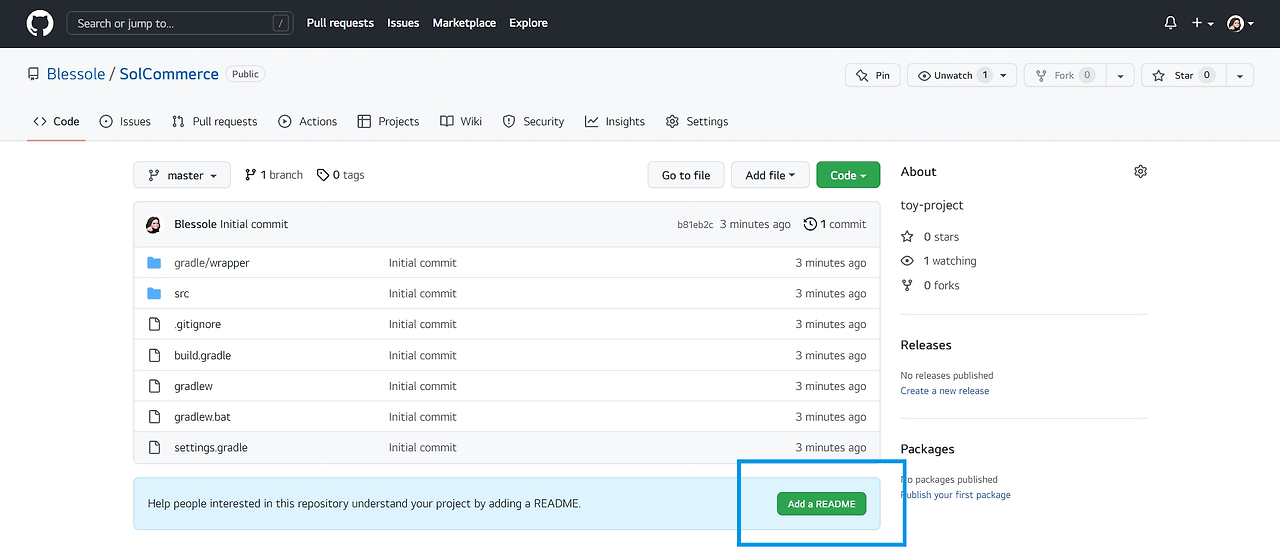Open the build.gradle file
This screenshot has height=560, width=1280.
[x=203, y=355]
